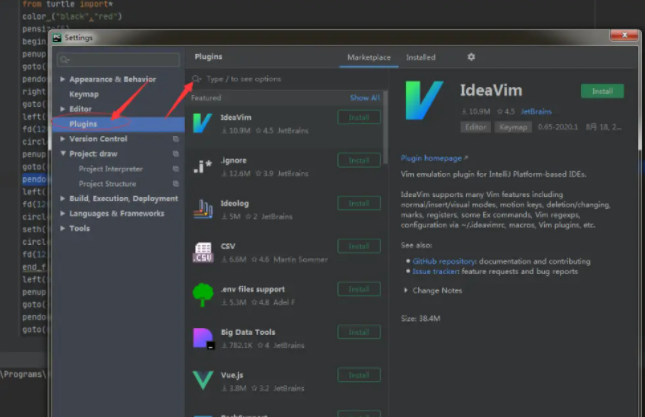Install the CSV plugin
The width and height of the screenshot is (645, 417).
[x=359, y=246]
